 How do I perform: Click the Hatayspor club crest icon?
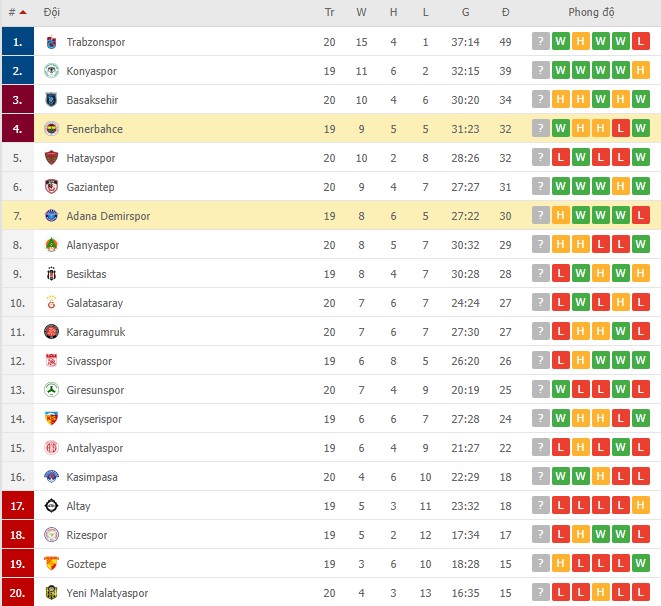click(x=52, y=158)
